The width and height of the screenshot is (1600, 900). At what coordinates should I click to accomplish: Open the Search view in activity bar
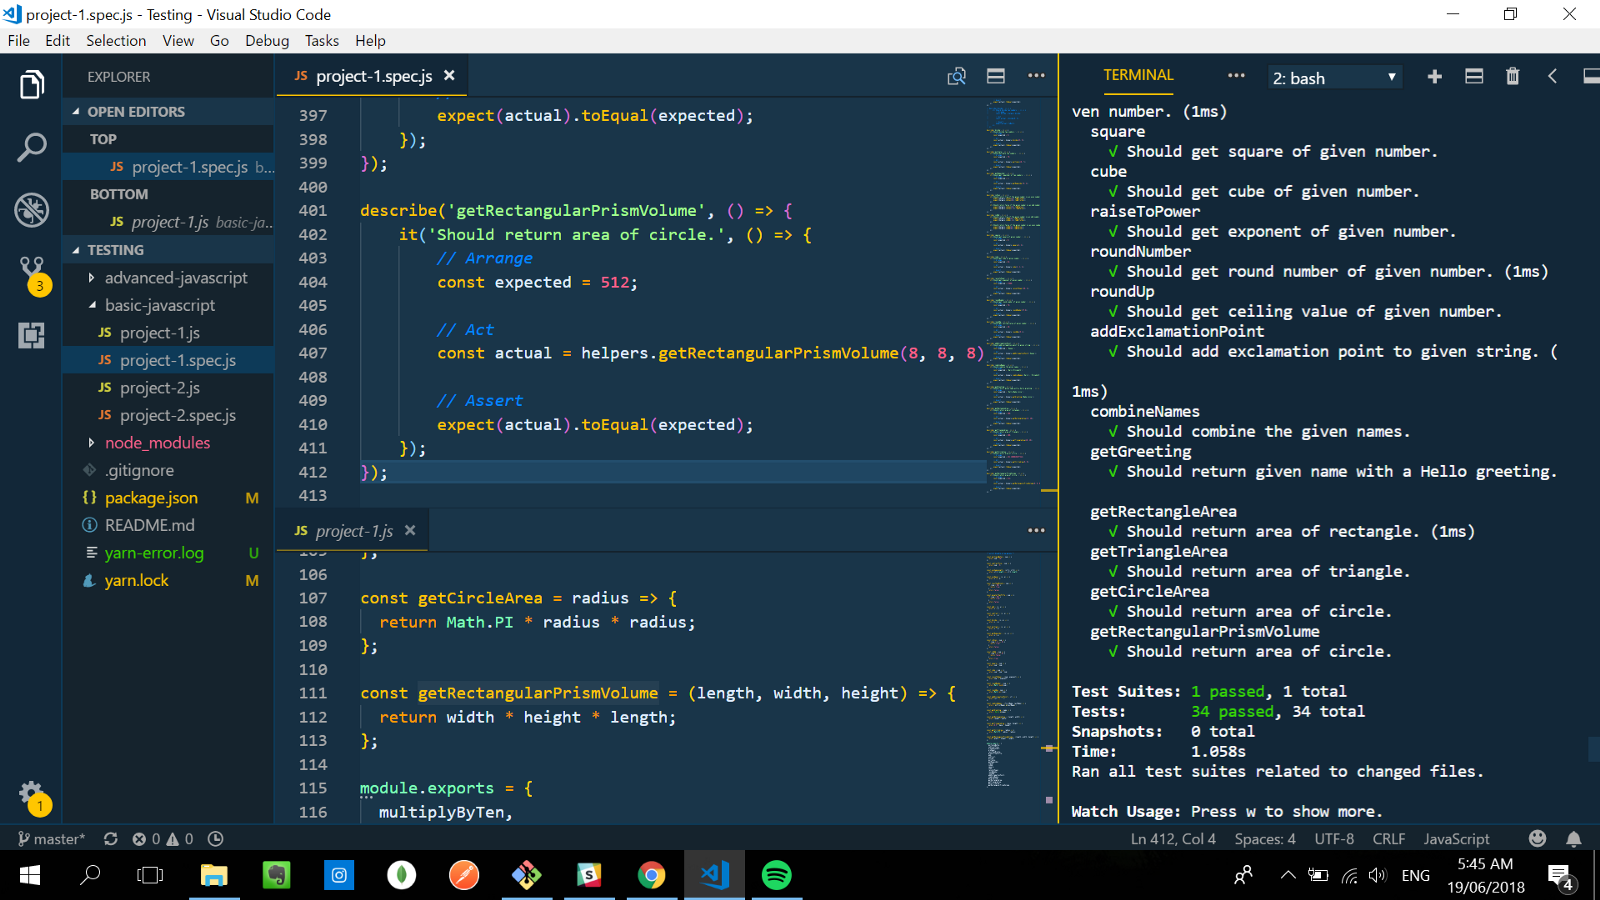(32, 148)
